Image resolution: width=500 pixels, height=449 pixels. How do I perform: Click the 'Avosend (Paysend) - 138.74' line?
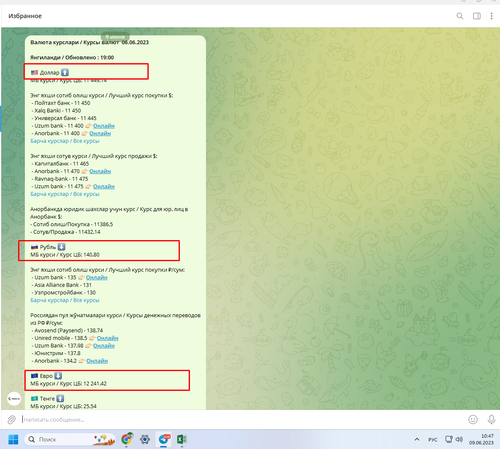pos(67,330)
